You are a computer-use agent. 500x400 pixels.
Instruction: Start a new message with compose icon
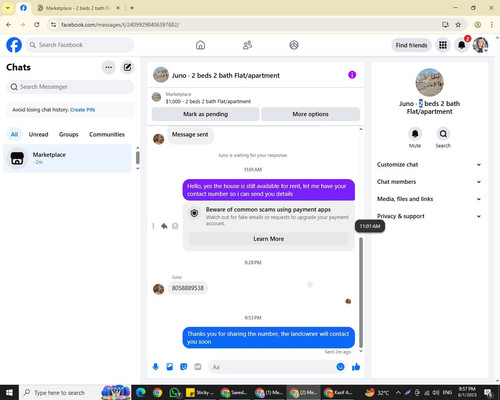[x=127, y=67]
